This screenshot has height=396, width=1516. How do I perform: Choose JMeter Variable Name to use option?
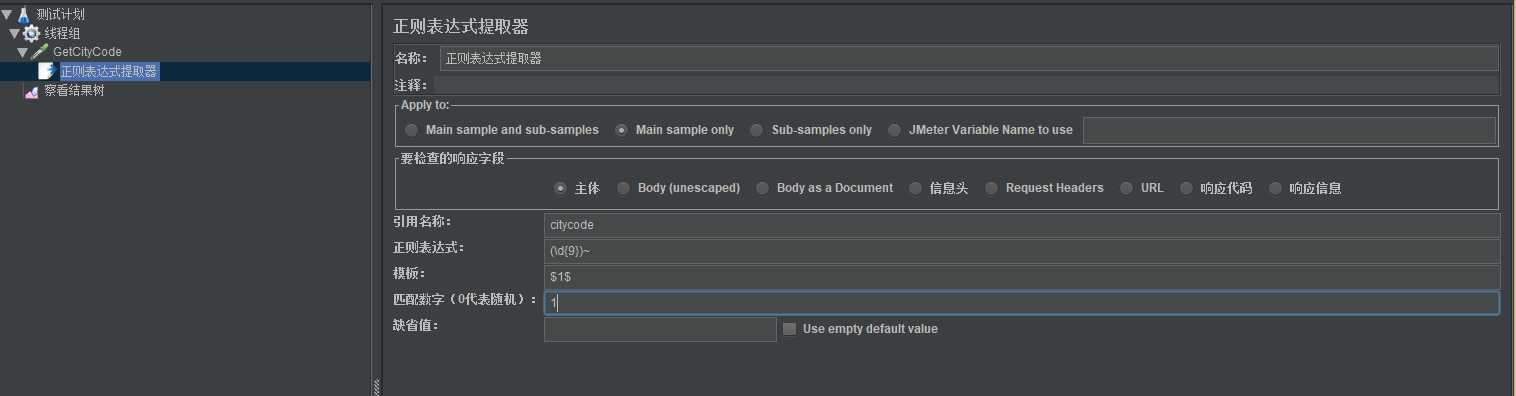pos(894,130)
